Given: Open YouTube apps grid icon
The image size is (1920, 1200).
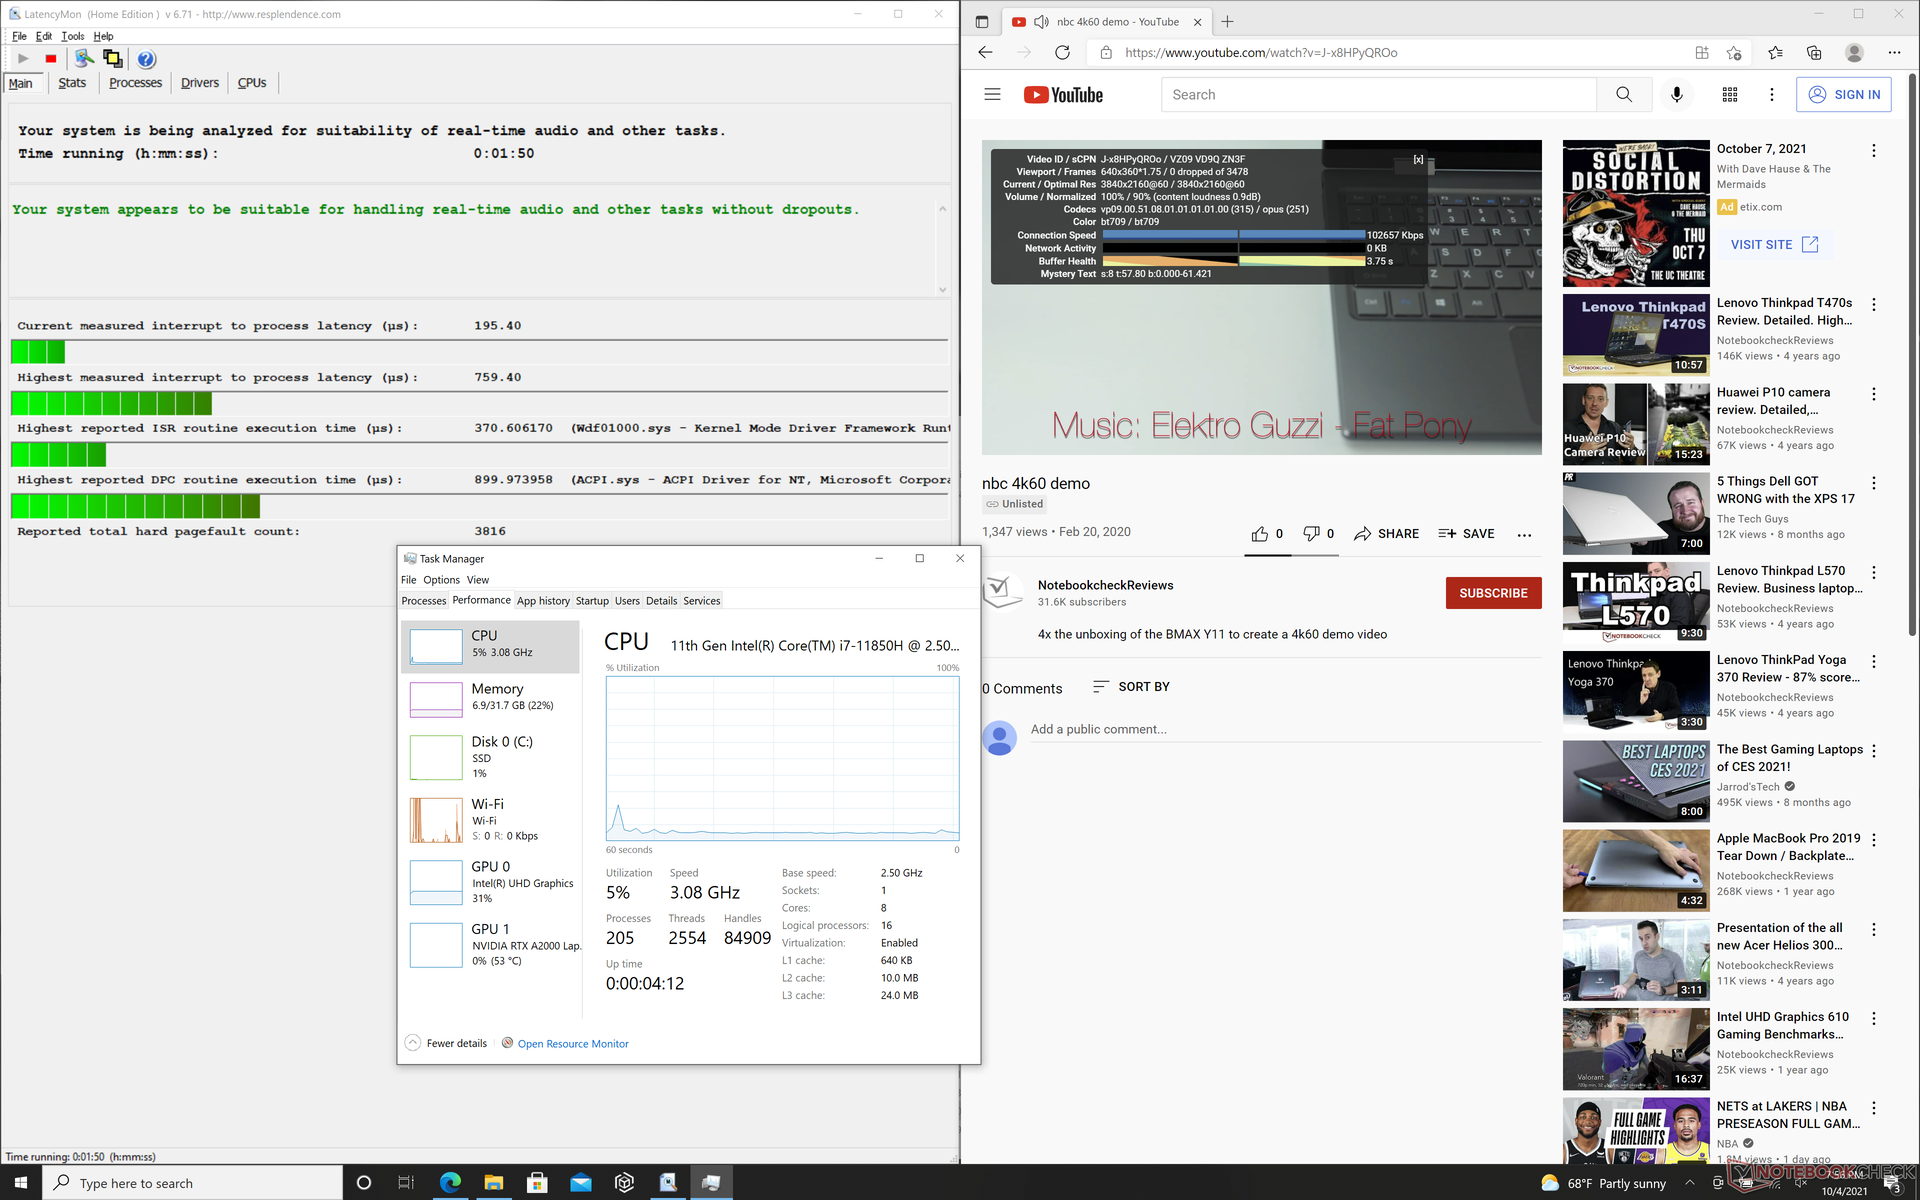Looking at the screenshot, I should (x=1730, y=94).
